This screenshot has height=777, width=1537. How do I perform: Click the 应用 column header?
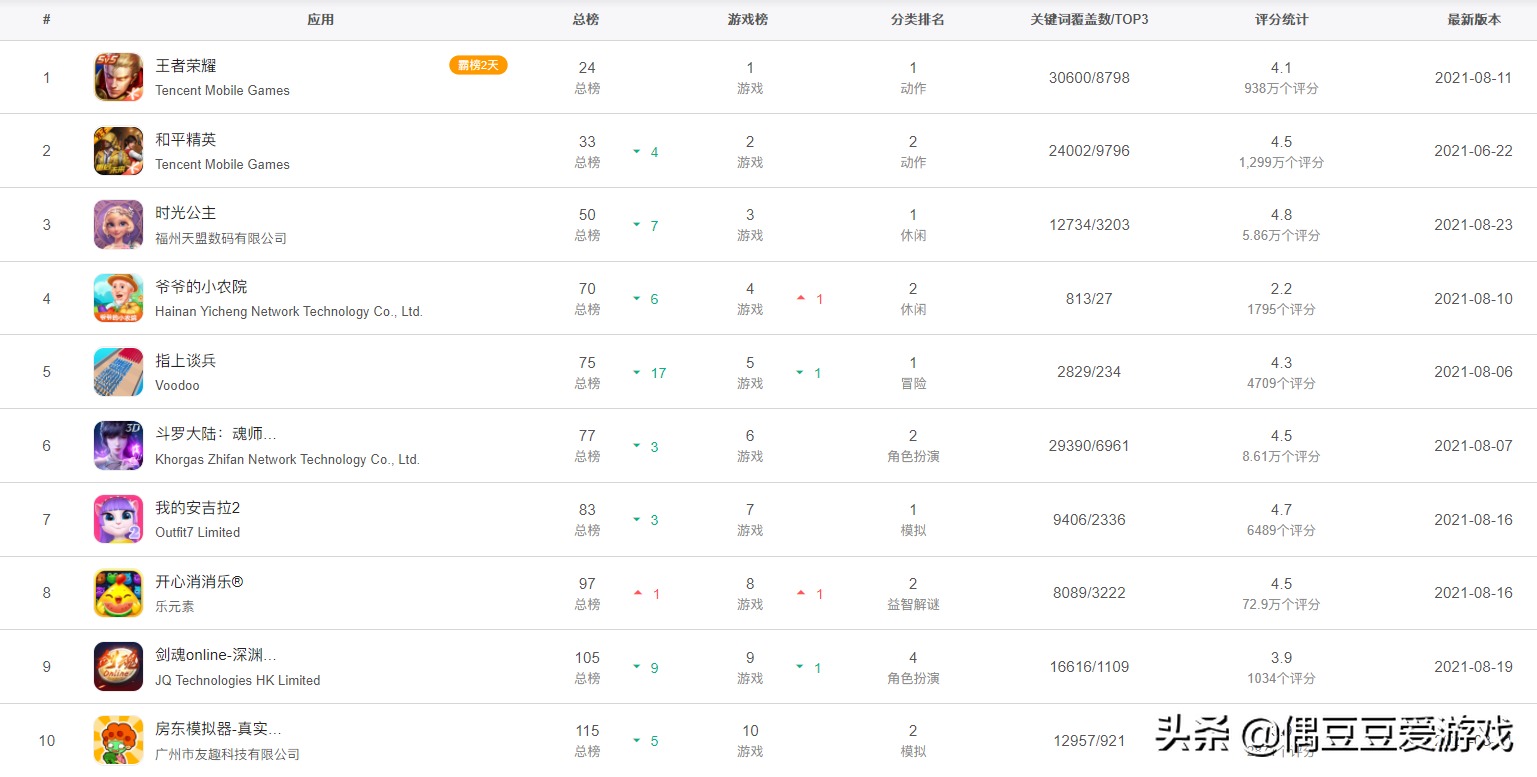pos(320,20)
